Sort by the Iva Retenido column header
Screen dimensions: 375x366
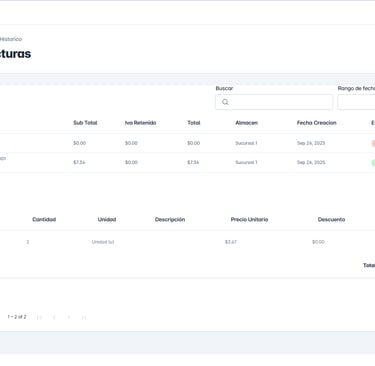pyautogui.click(x=140, y=123)
